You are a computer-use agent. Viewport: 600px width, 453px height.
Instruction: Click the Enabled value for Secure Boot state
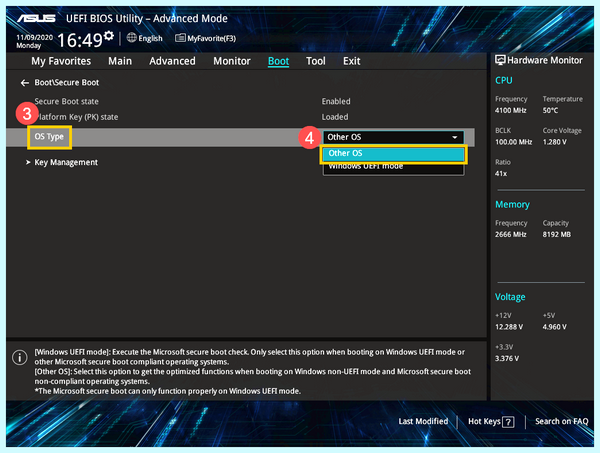pyautogui.click(x=336, y=101)
